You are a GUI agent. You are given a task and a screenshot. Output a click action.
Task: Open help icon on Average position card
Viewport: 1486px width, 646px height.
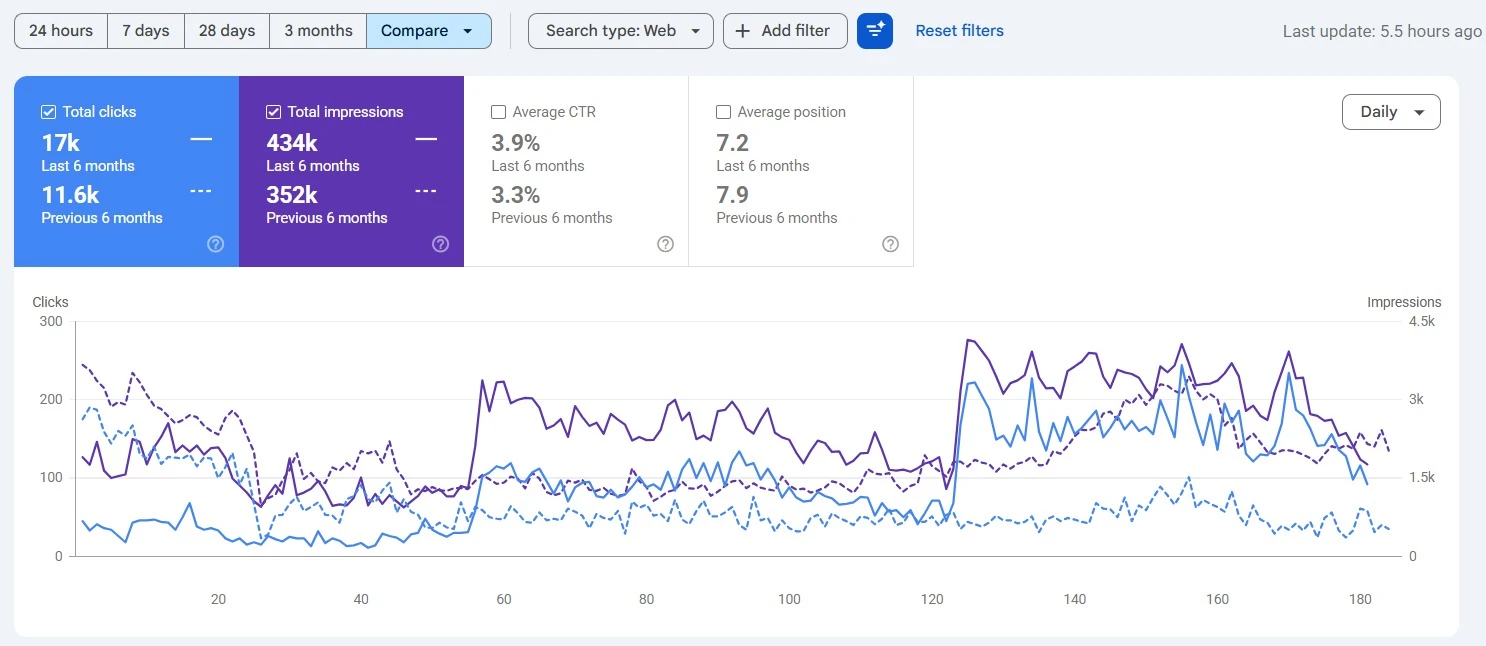point(890,244)
